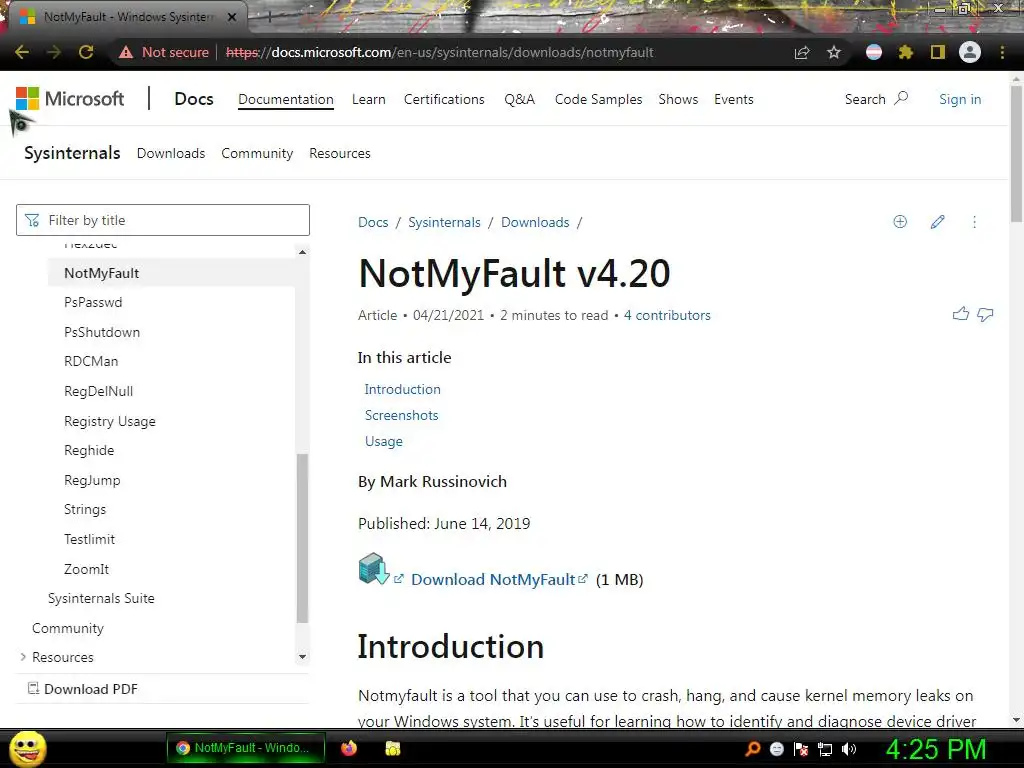Follow the Docs breadcrumb link
This screenshot has height=768, width=1024.
coord(373,222)
